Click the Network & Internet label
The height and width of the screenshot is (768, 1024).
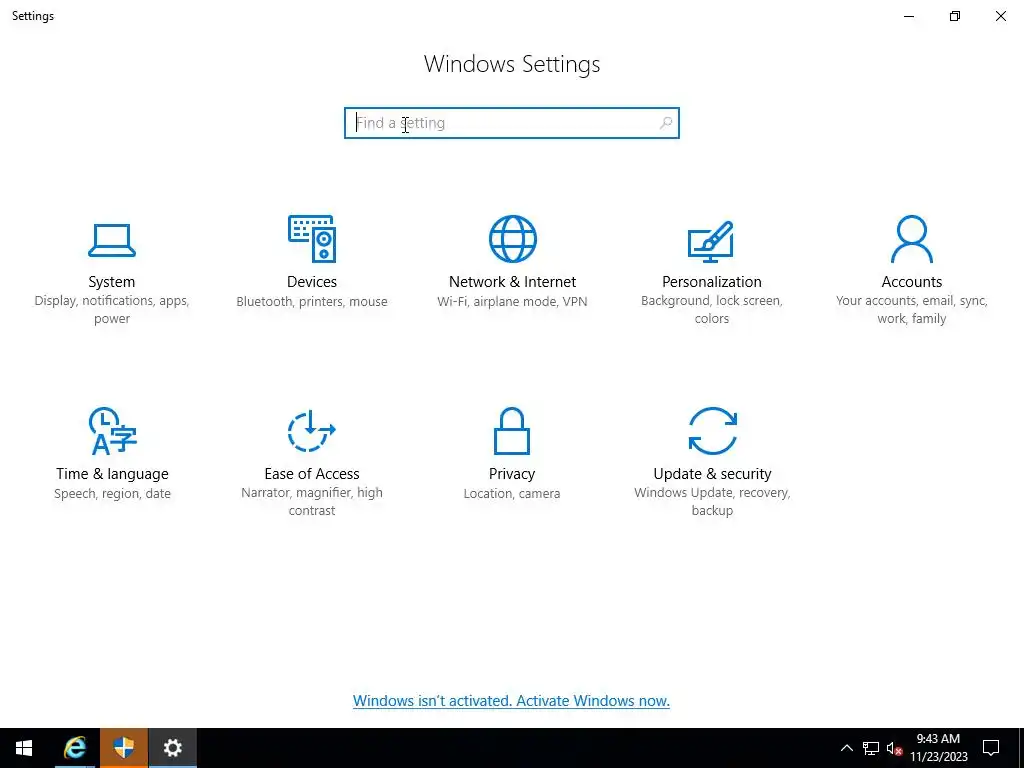tap(513, 281)
